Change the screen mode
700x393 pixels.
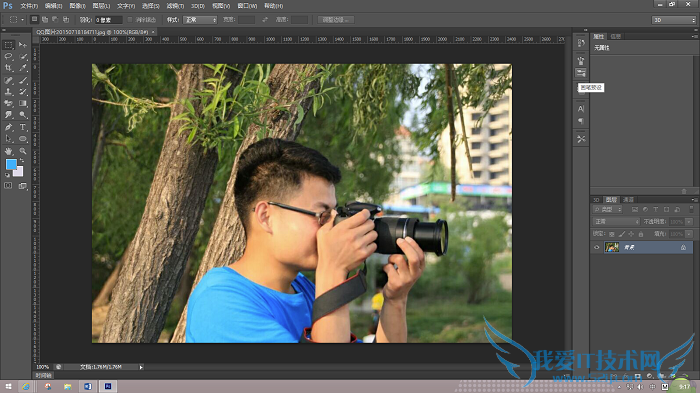(x=22, y=186)
